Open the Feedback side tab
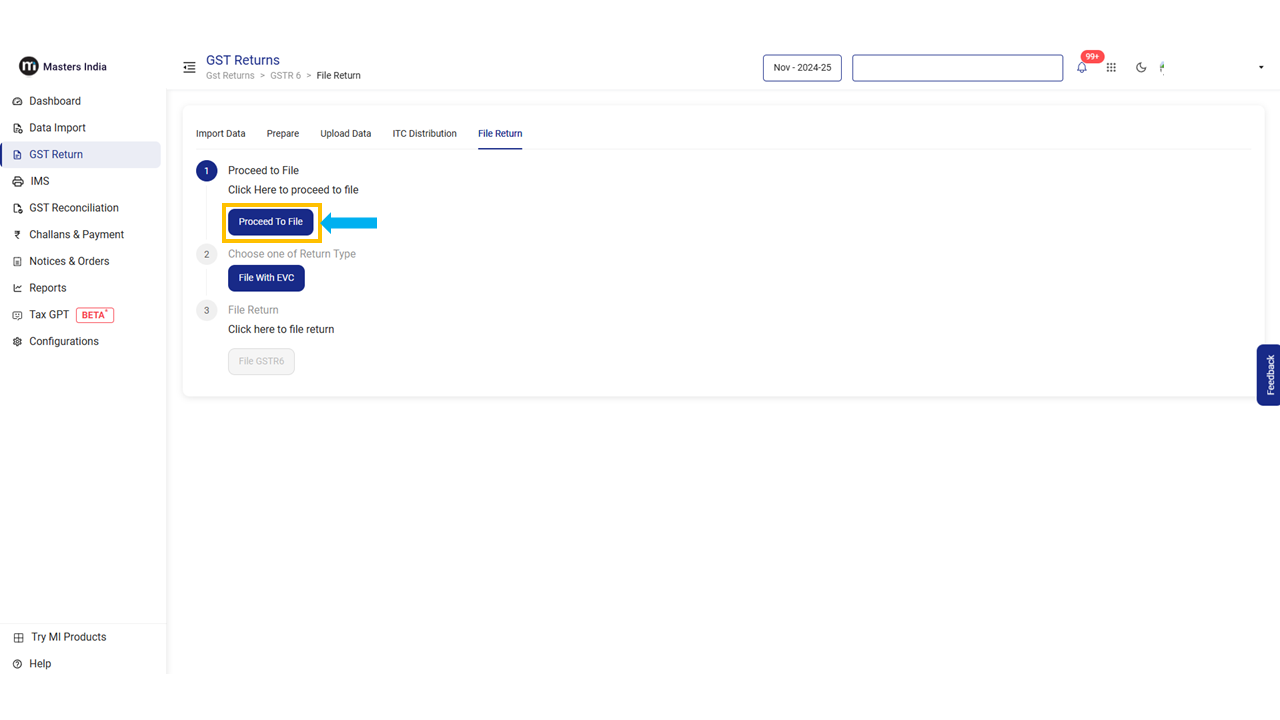1280x720 pixels. [1268, 375]
